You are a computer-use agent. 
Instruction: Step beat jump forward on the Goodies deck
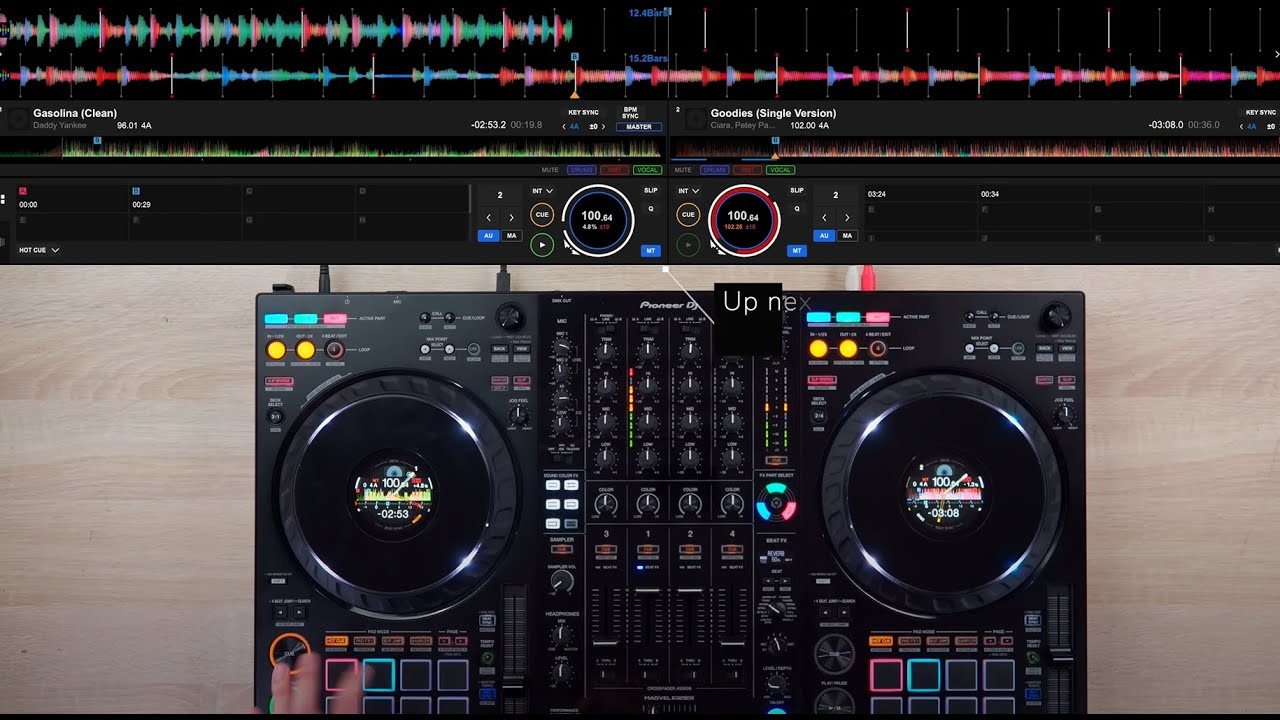click(x=847, y=217)
